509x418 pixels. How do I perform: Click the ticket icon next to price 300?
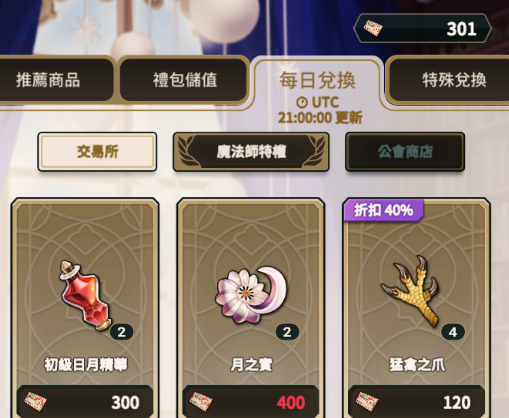35,401
